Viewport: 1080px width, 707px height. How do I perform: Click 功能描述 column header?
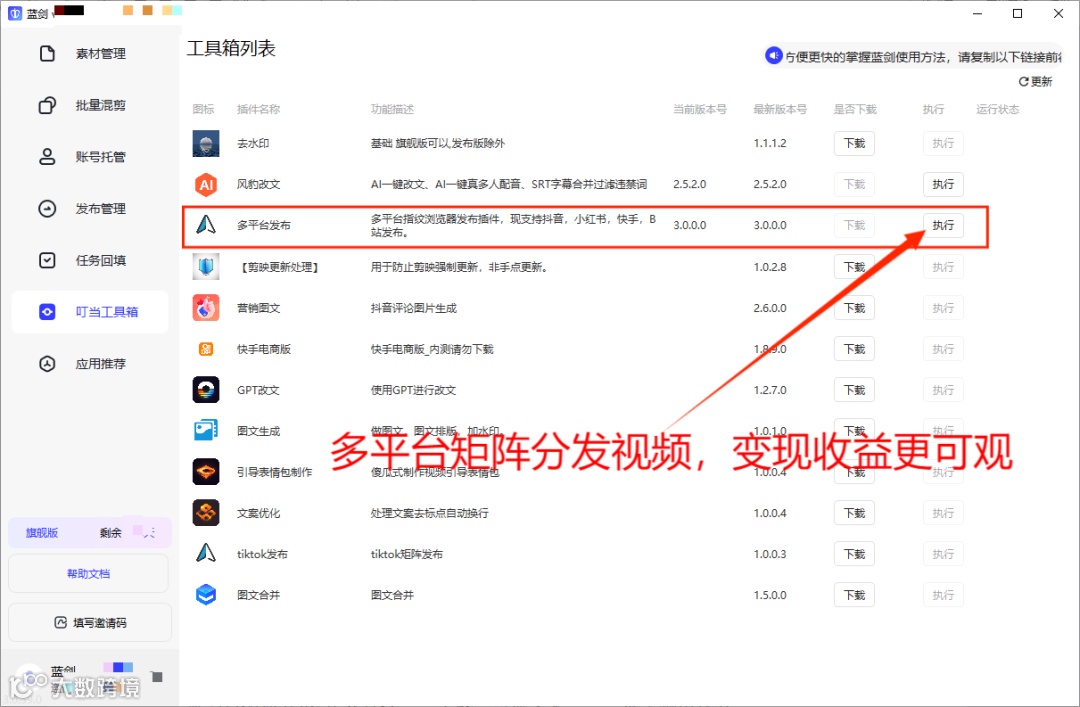(392, 109)
